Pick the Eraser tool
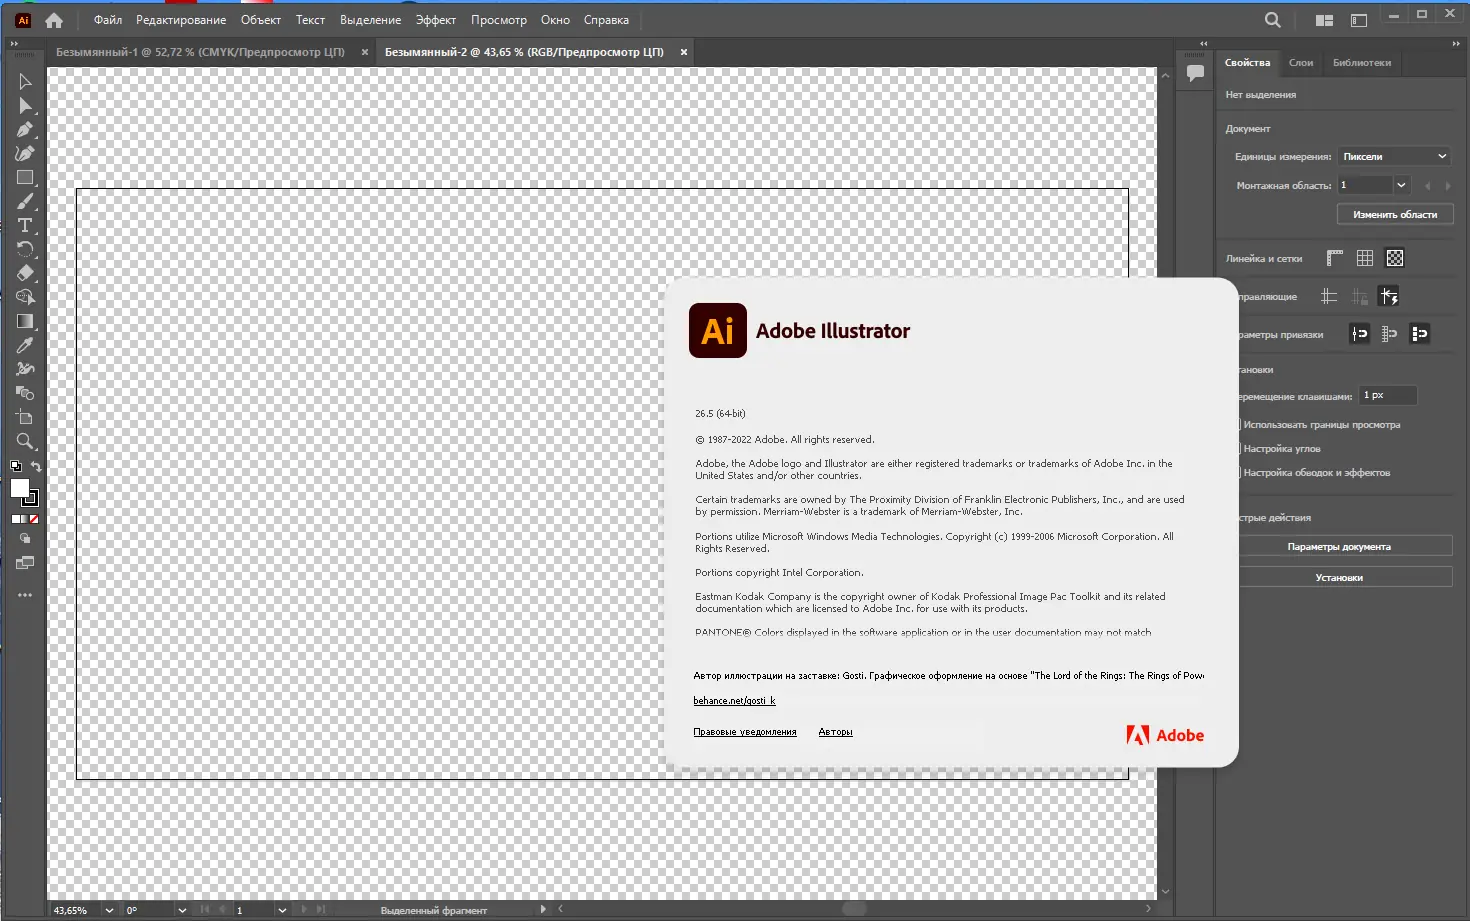1470x921 pixels. (x=25, y=273)
